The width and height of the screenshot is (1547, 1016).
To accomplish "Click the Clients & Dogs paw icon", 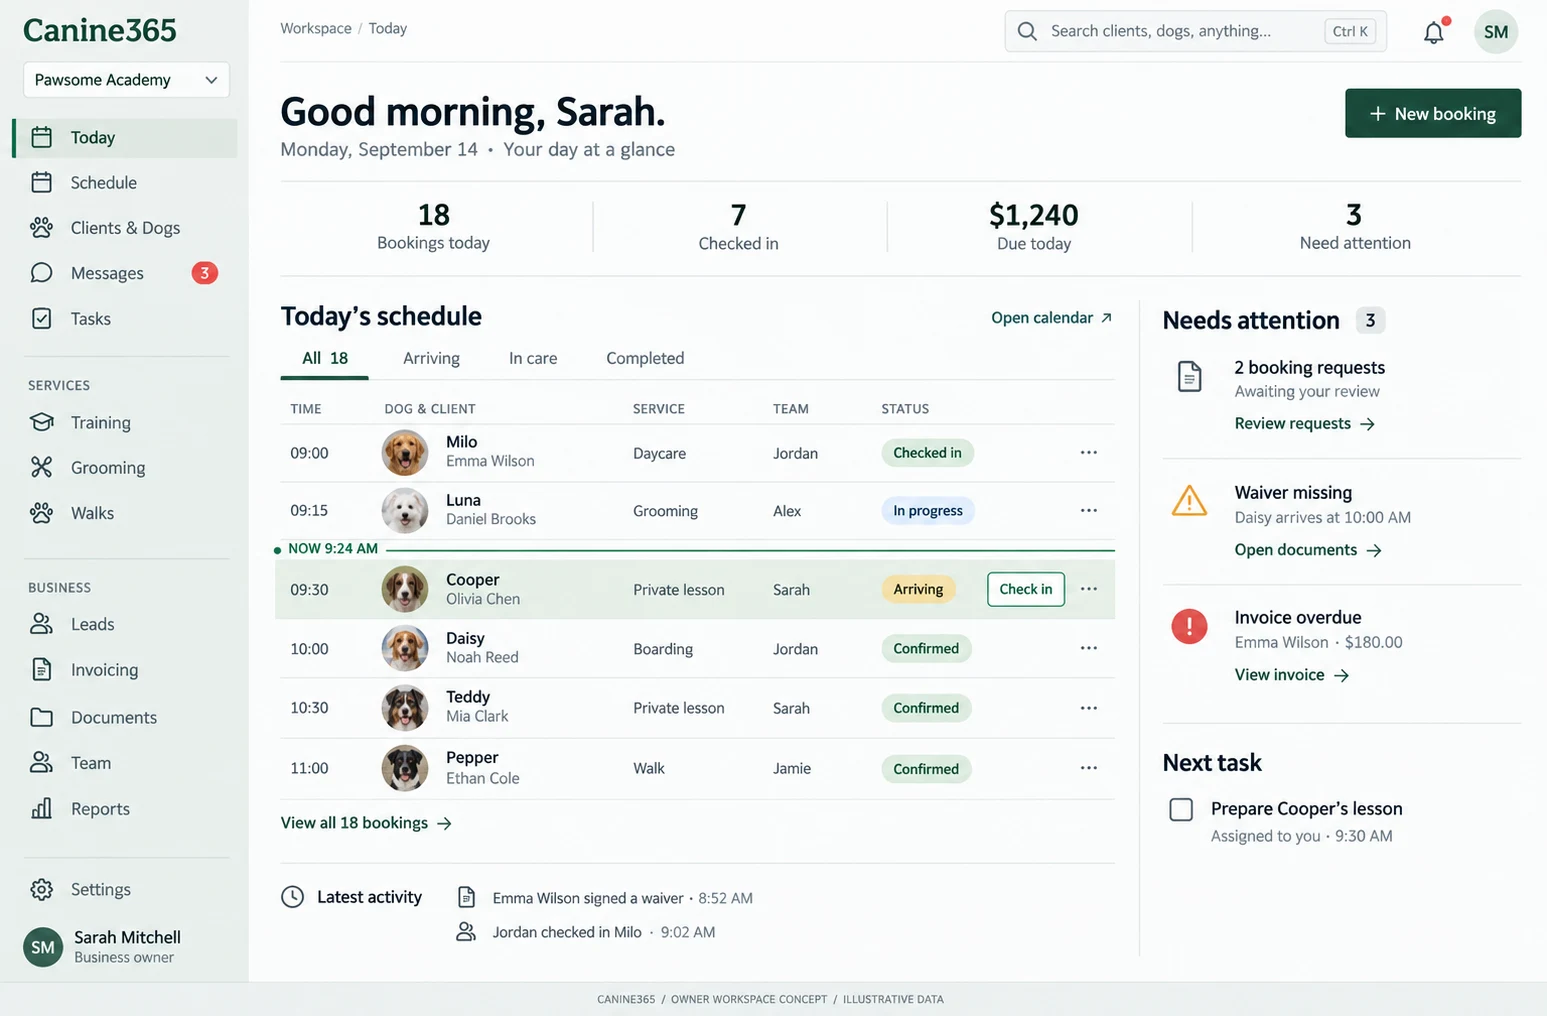I will tap(41, 228).
